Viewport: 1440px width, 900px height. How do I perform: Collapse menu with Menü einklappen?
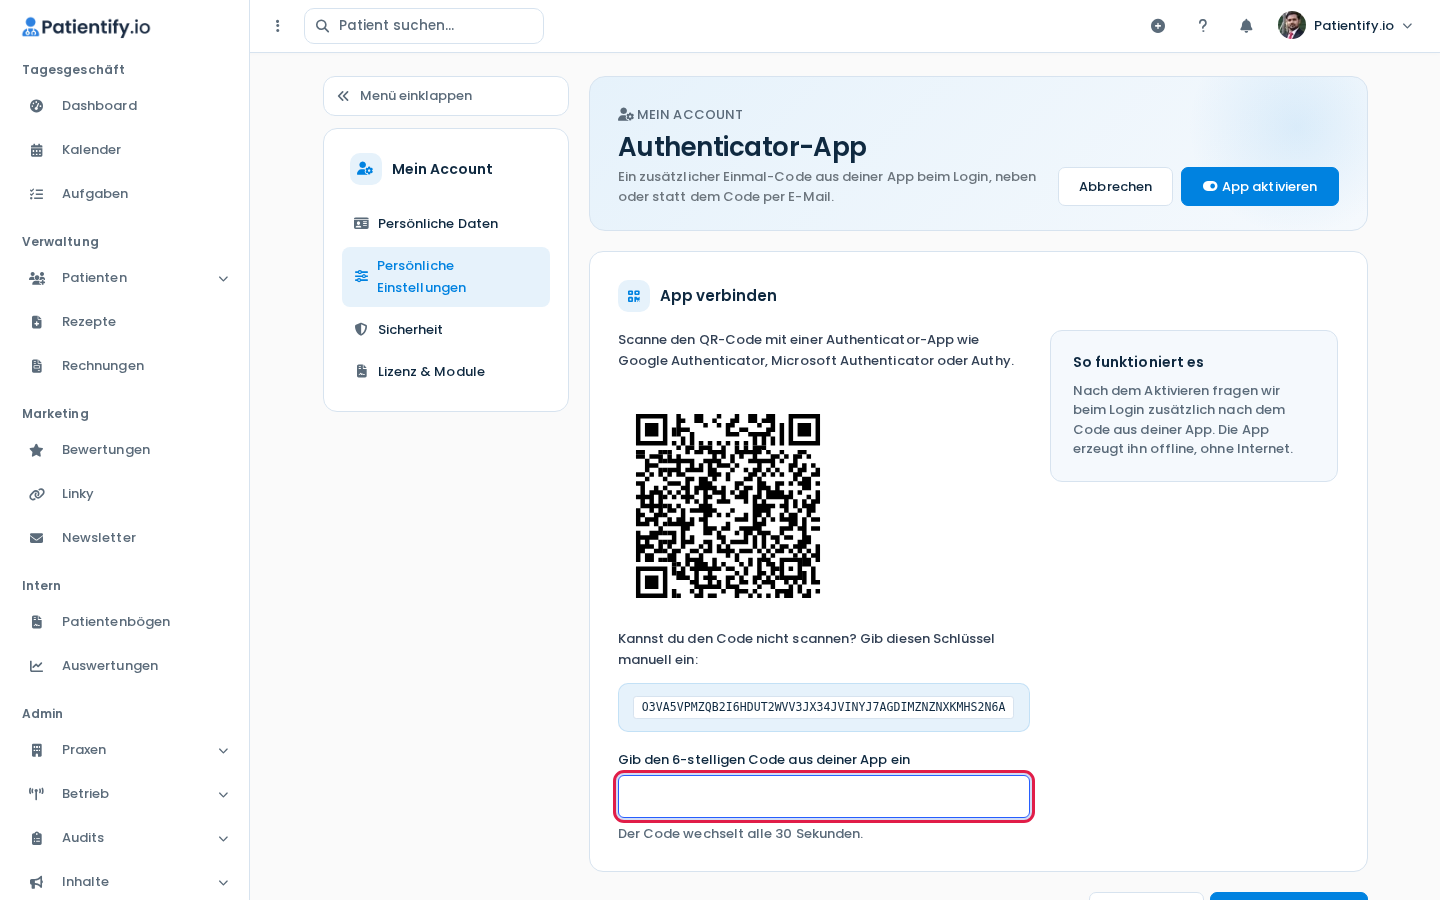point(446,96)
